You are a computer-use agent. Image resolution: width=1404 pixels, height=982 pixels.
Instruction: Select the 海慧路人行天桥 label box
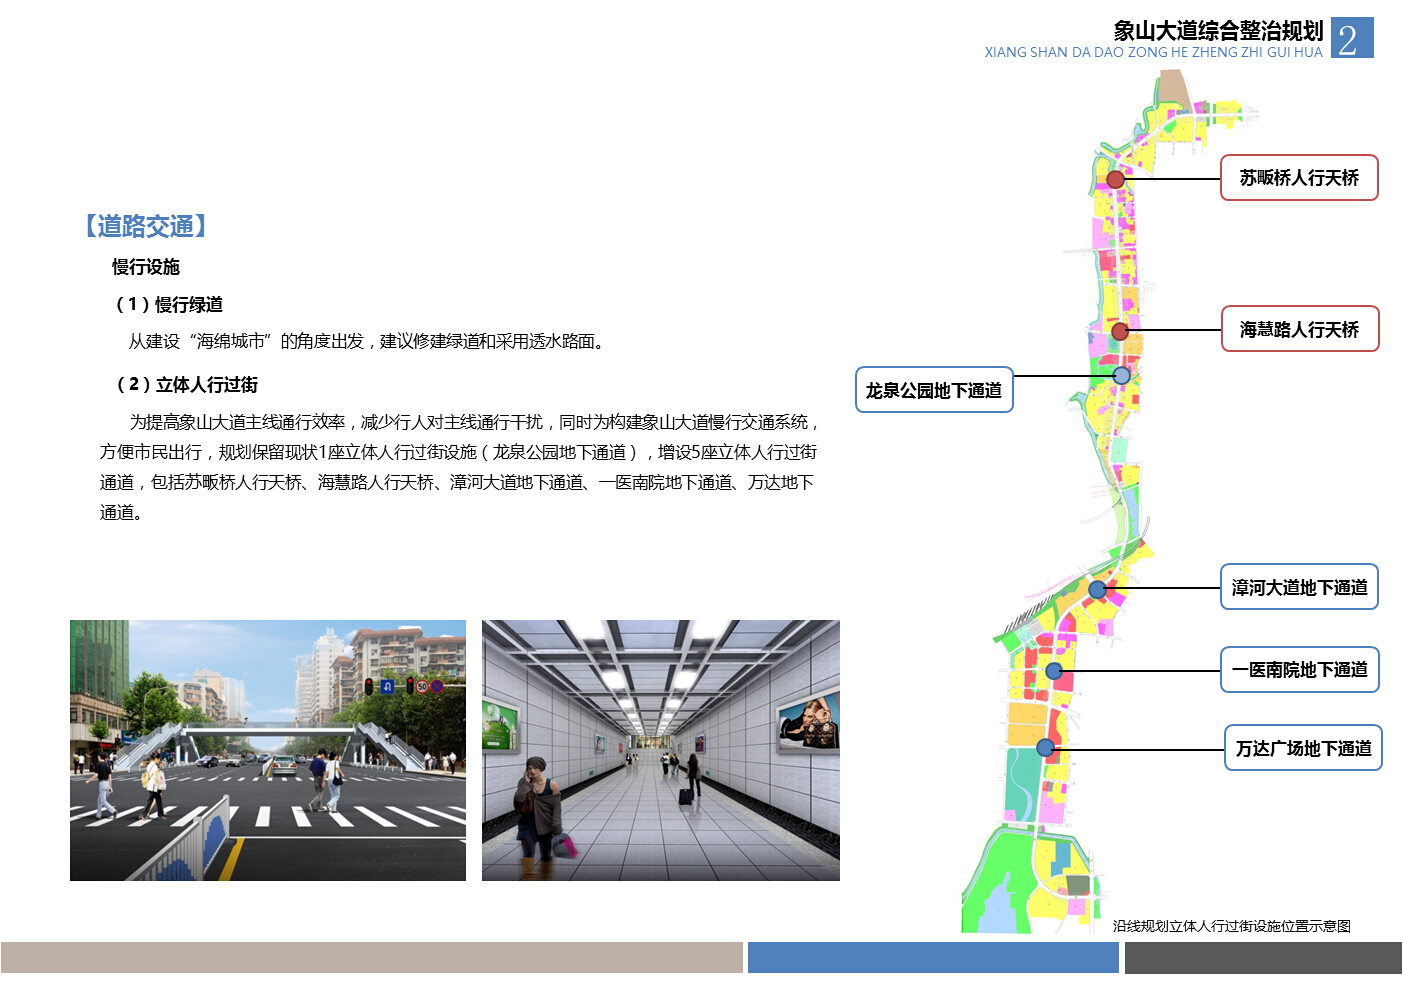point(1300,329)
